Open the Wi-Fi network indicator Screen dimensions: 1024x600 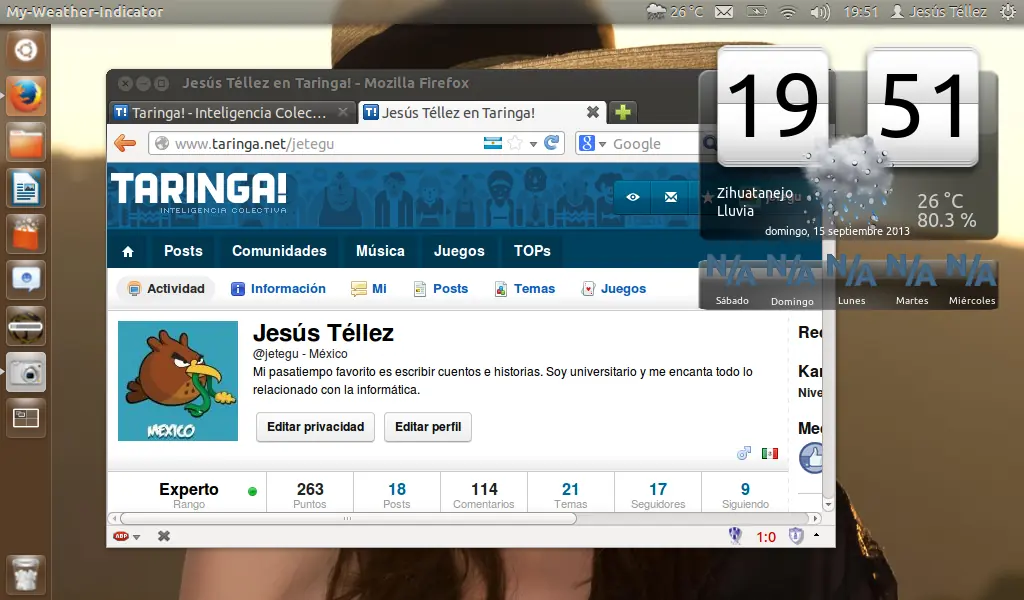tap(788, 12)
